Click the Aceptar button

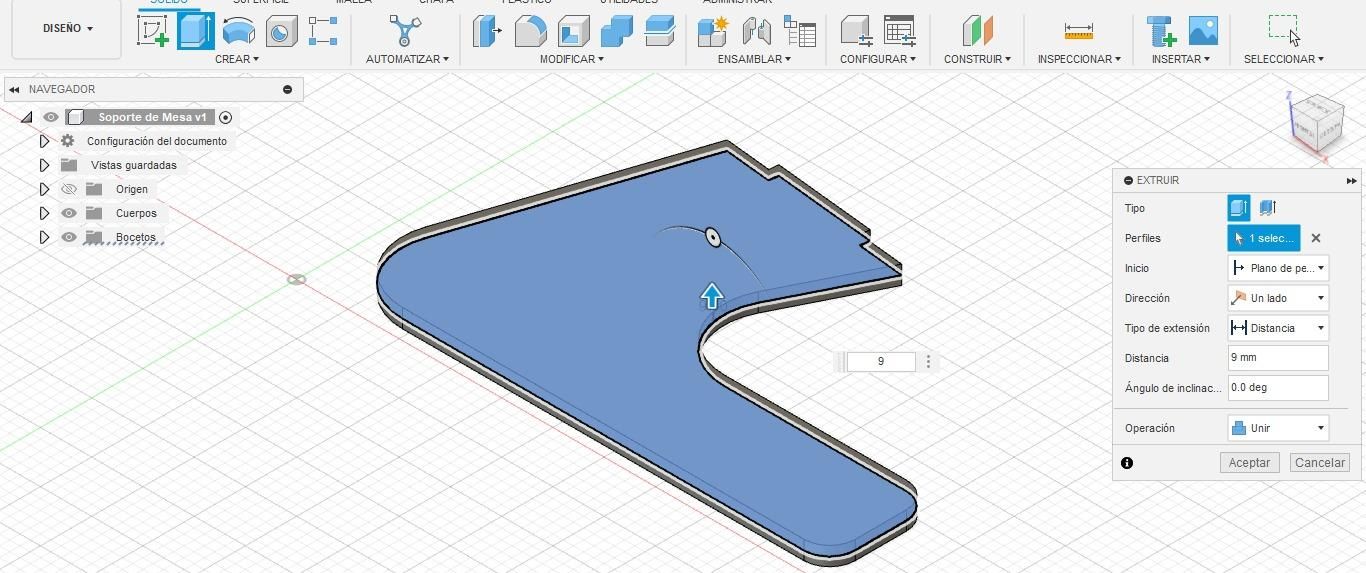click(1249, 462)
